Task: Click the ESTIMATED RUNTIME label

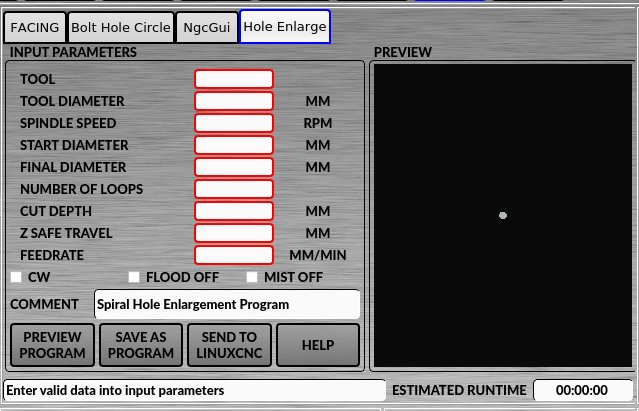Action: click(x=459, y=390)
